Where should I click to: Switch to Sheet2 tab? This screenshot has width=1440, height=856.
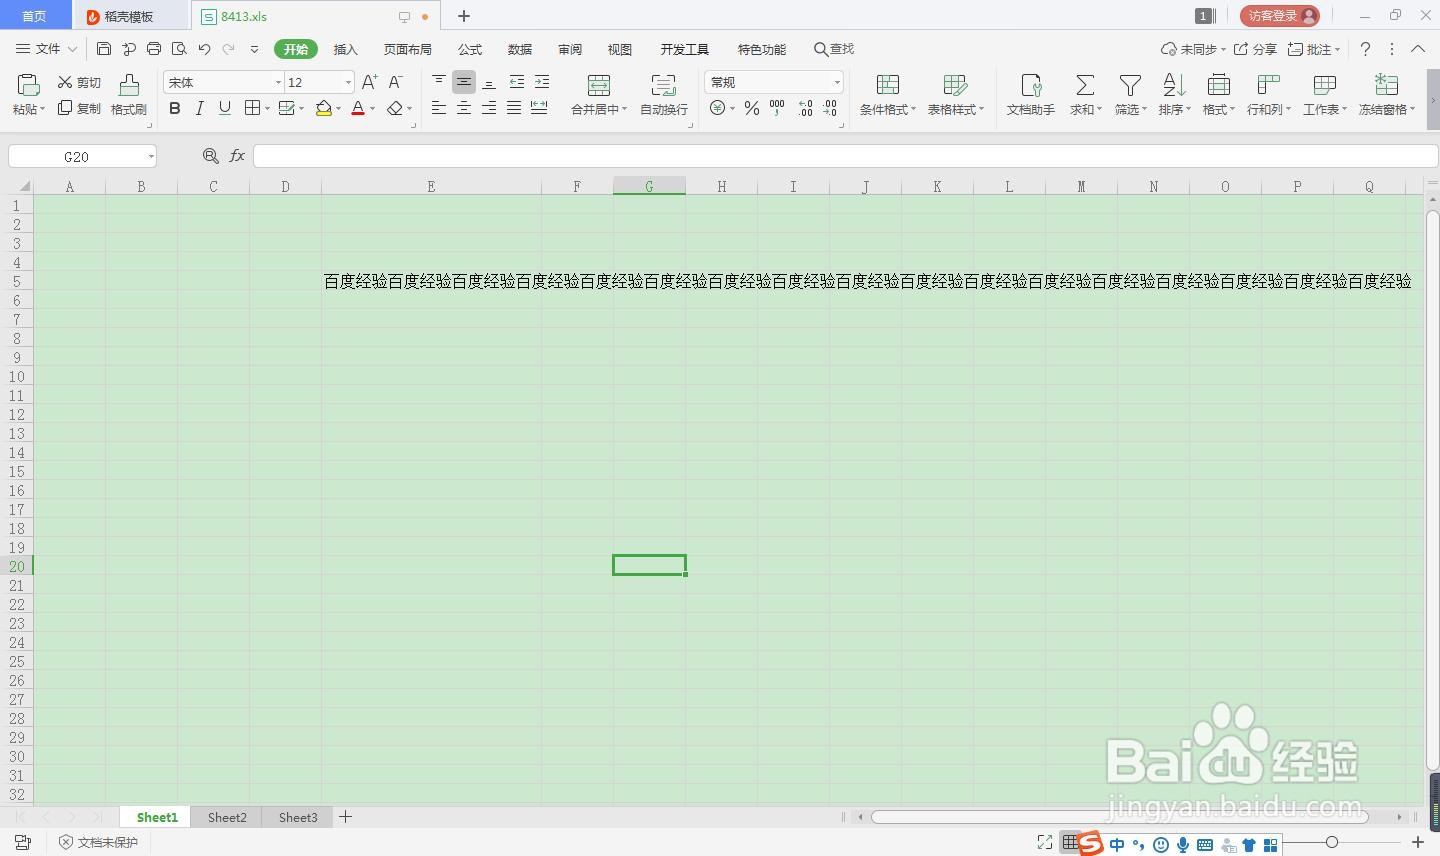click(x=227, y=817)
